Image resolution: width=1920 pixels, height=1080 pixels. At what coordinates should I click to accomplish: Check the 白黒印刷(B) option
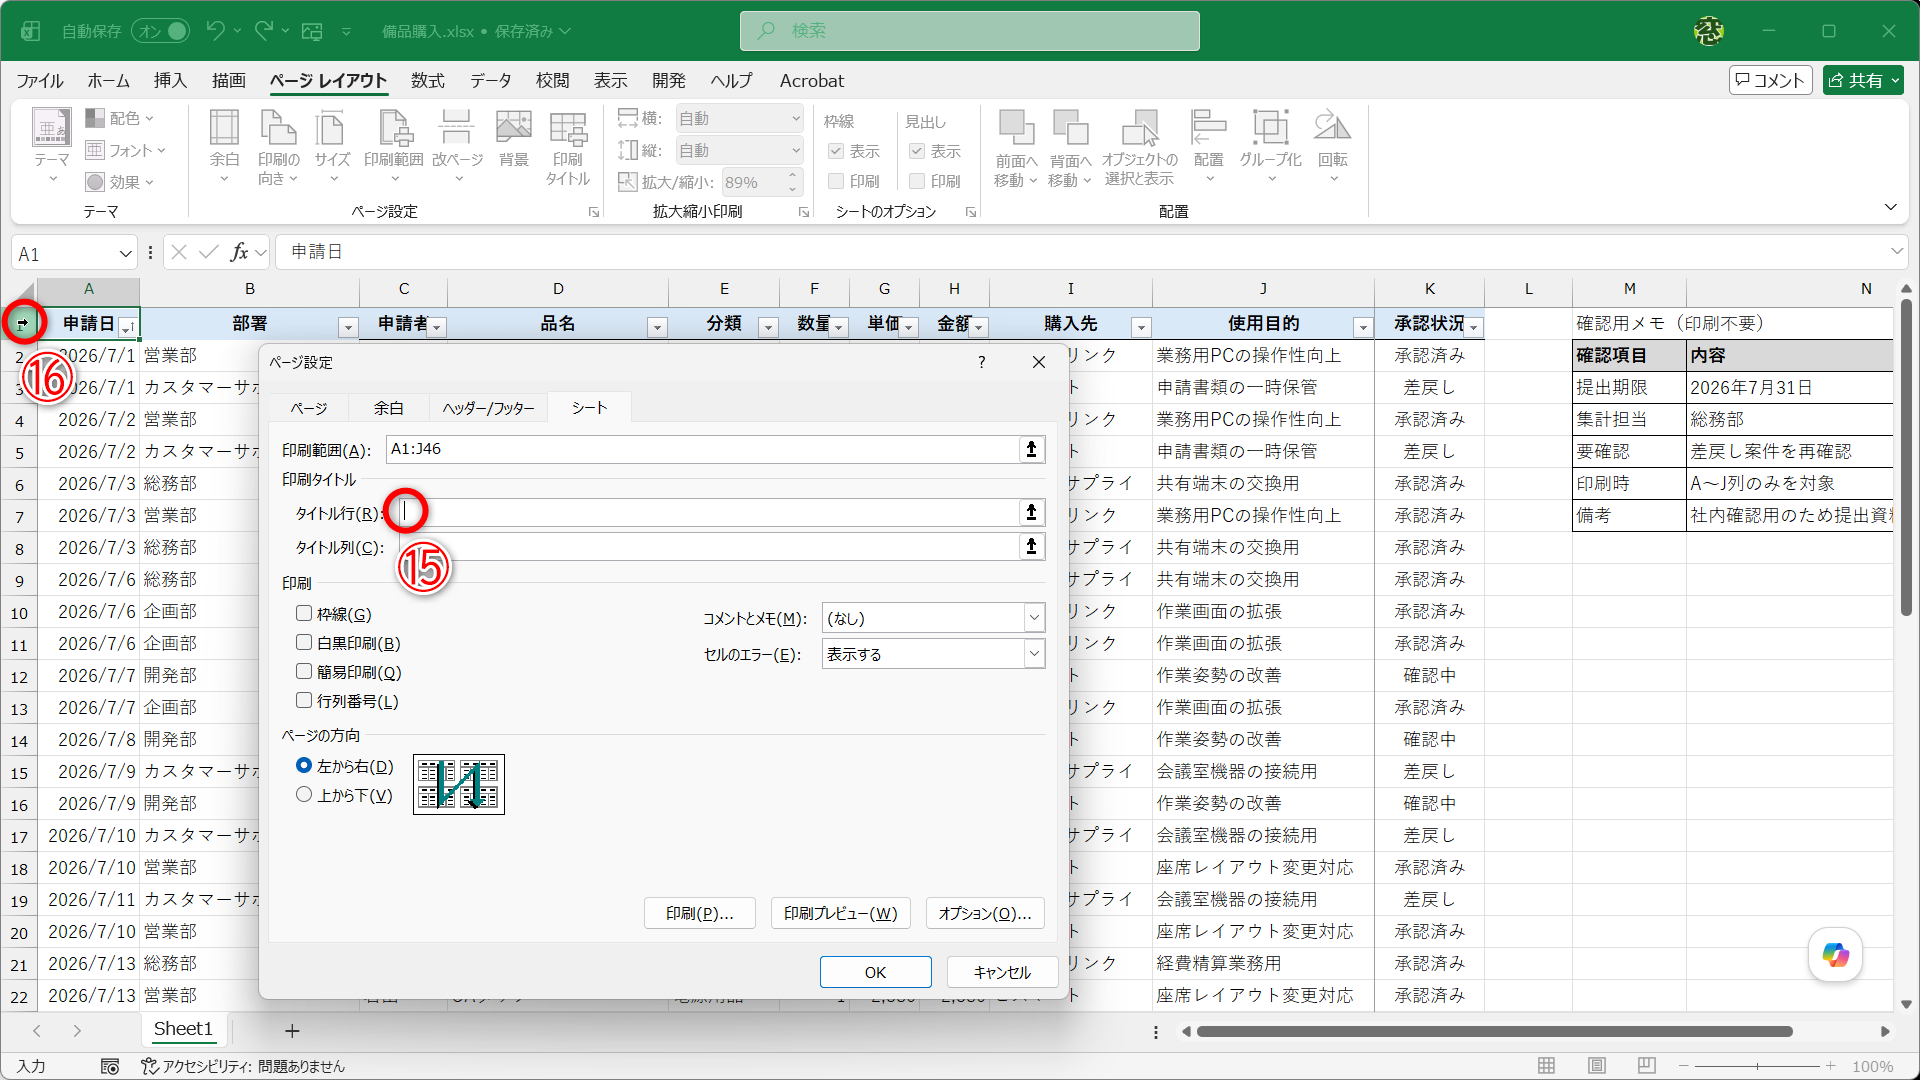tap(304, 642)
